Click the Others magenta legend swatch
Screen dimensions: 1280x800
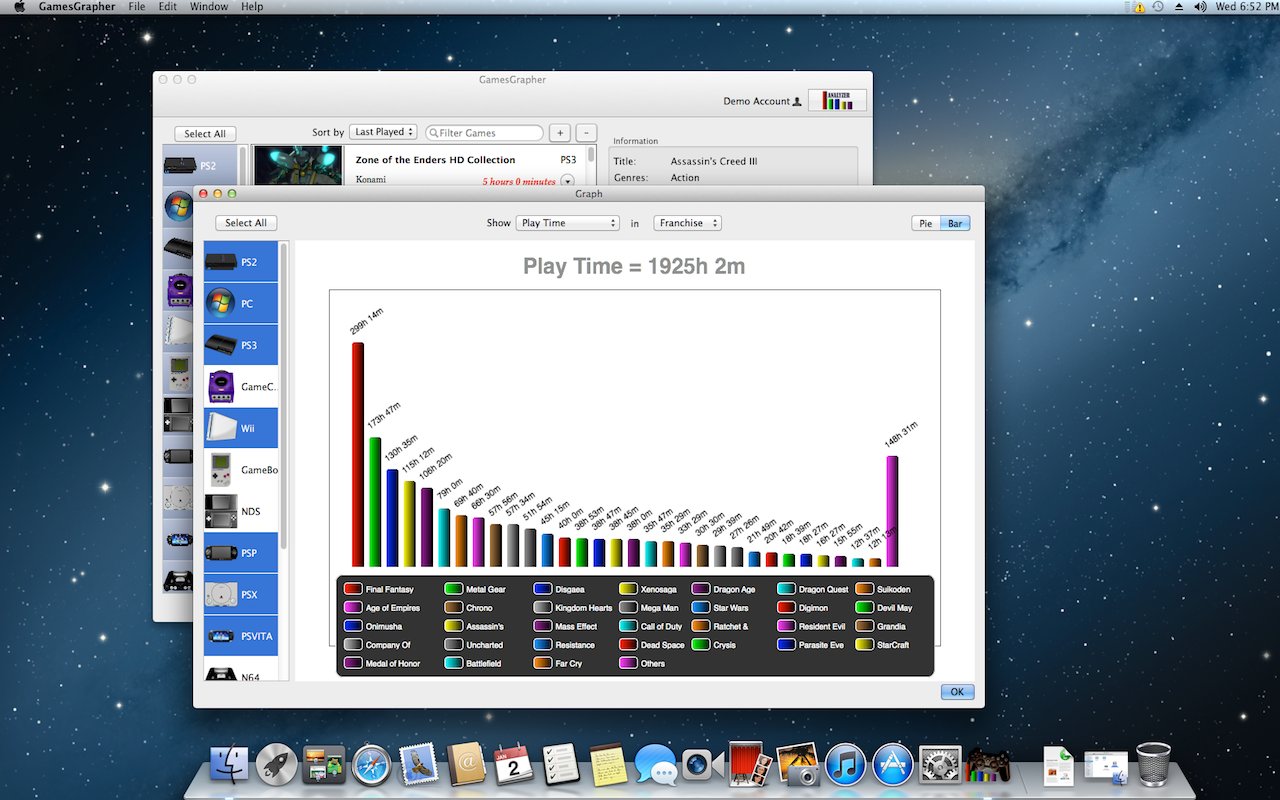[x=628, y=663]
